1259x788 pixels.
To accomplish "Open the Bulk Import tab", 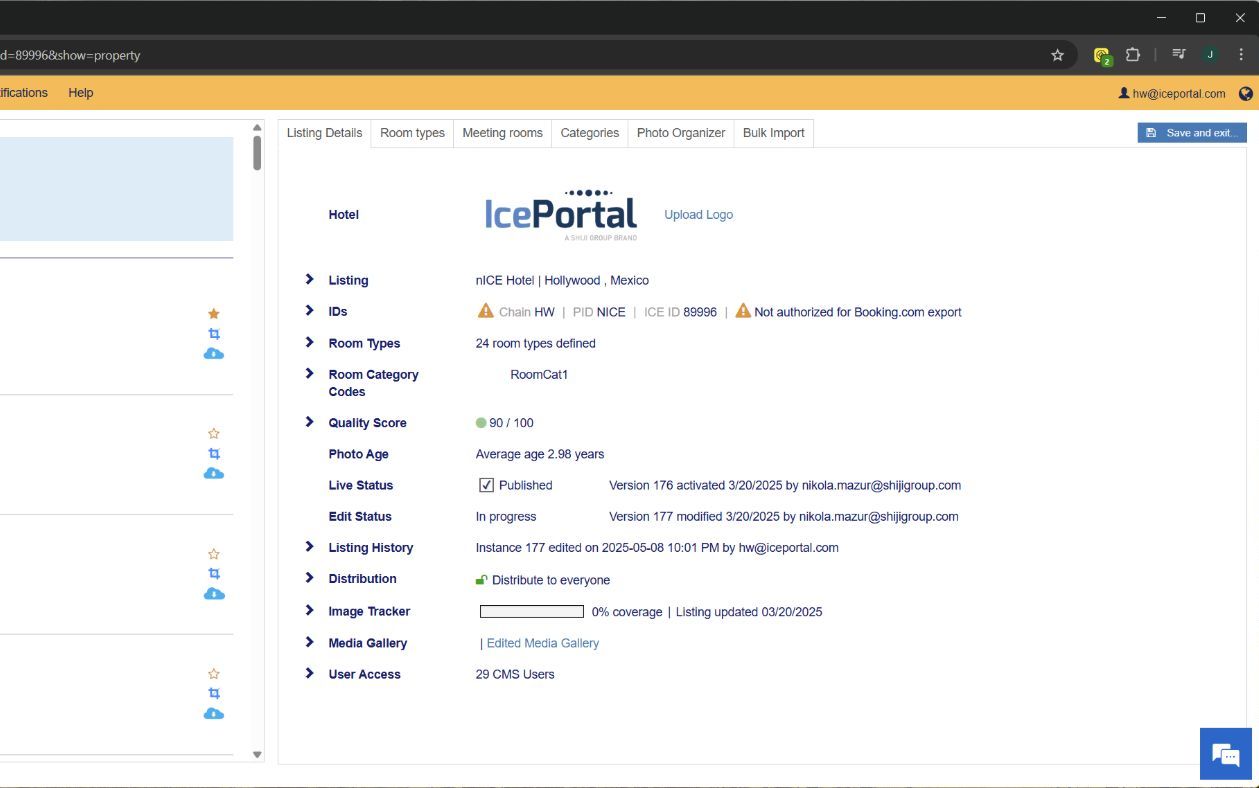I will 774,133.
